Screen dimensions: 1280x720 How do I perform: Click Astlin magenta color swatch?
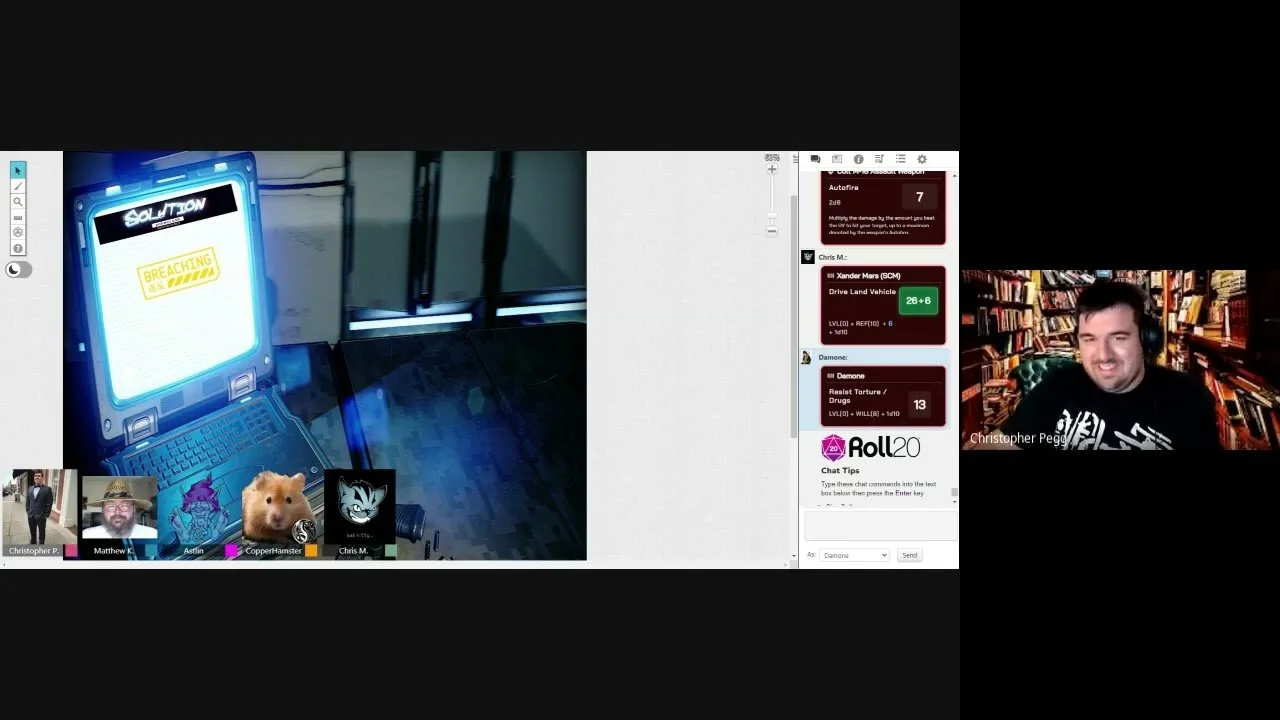coord(231,551)
